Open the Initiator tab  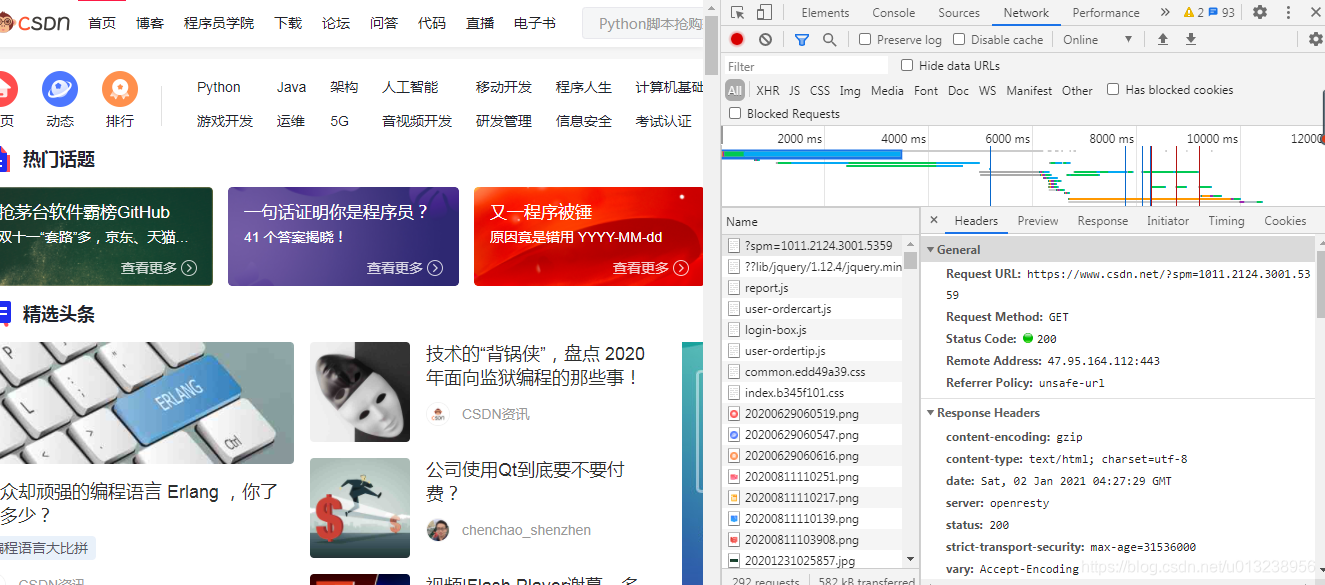(x=1168, y=221)
